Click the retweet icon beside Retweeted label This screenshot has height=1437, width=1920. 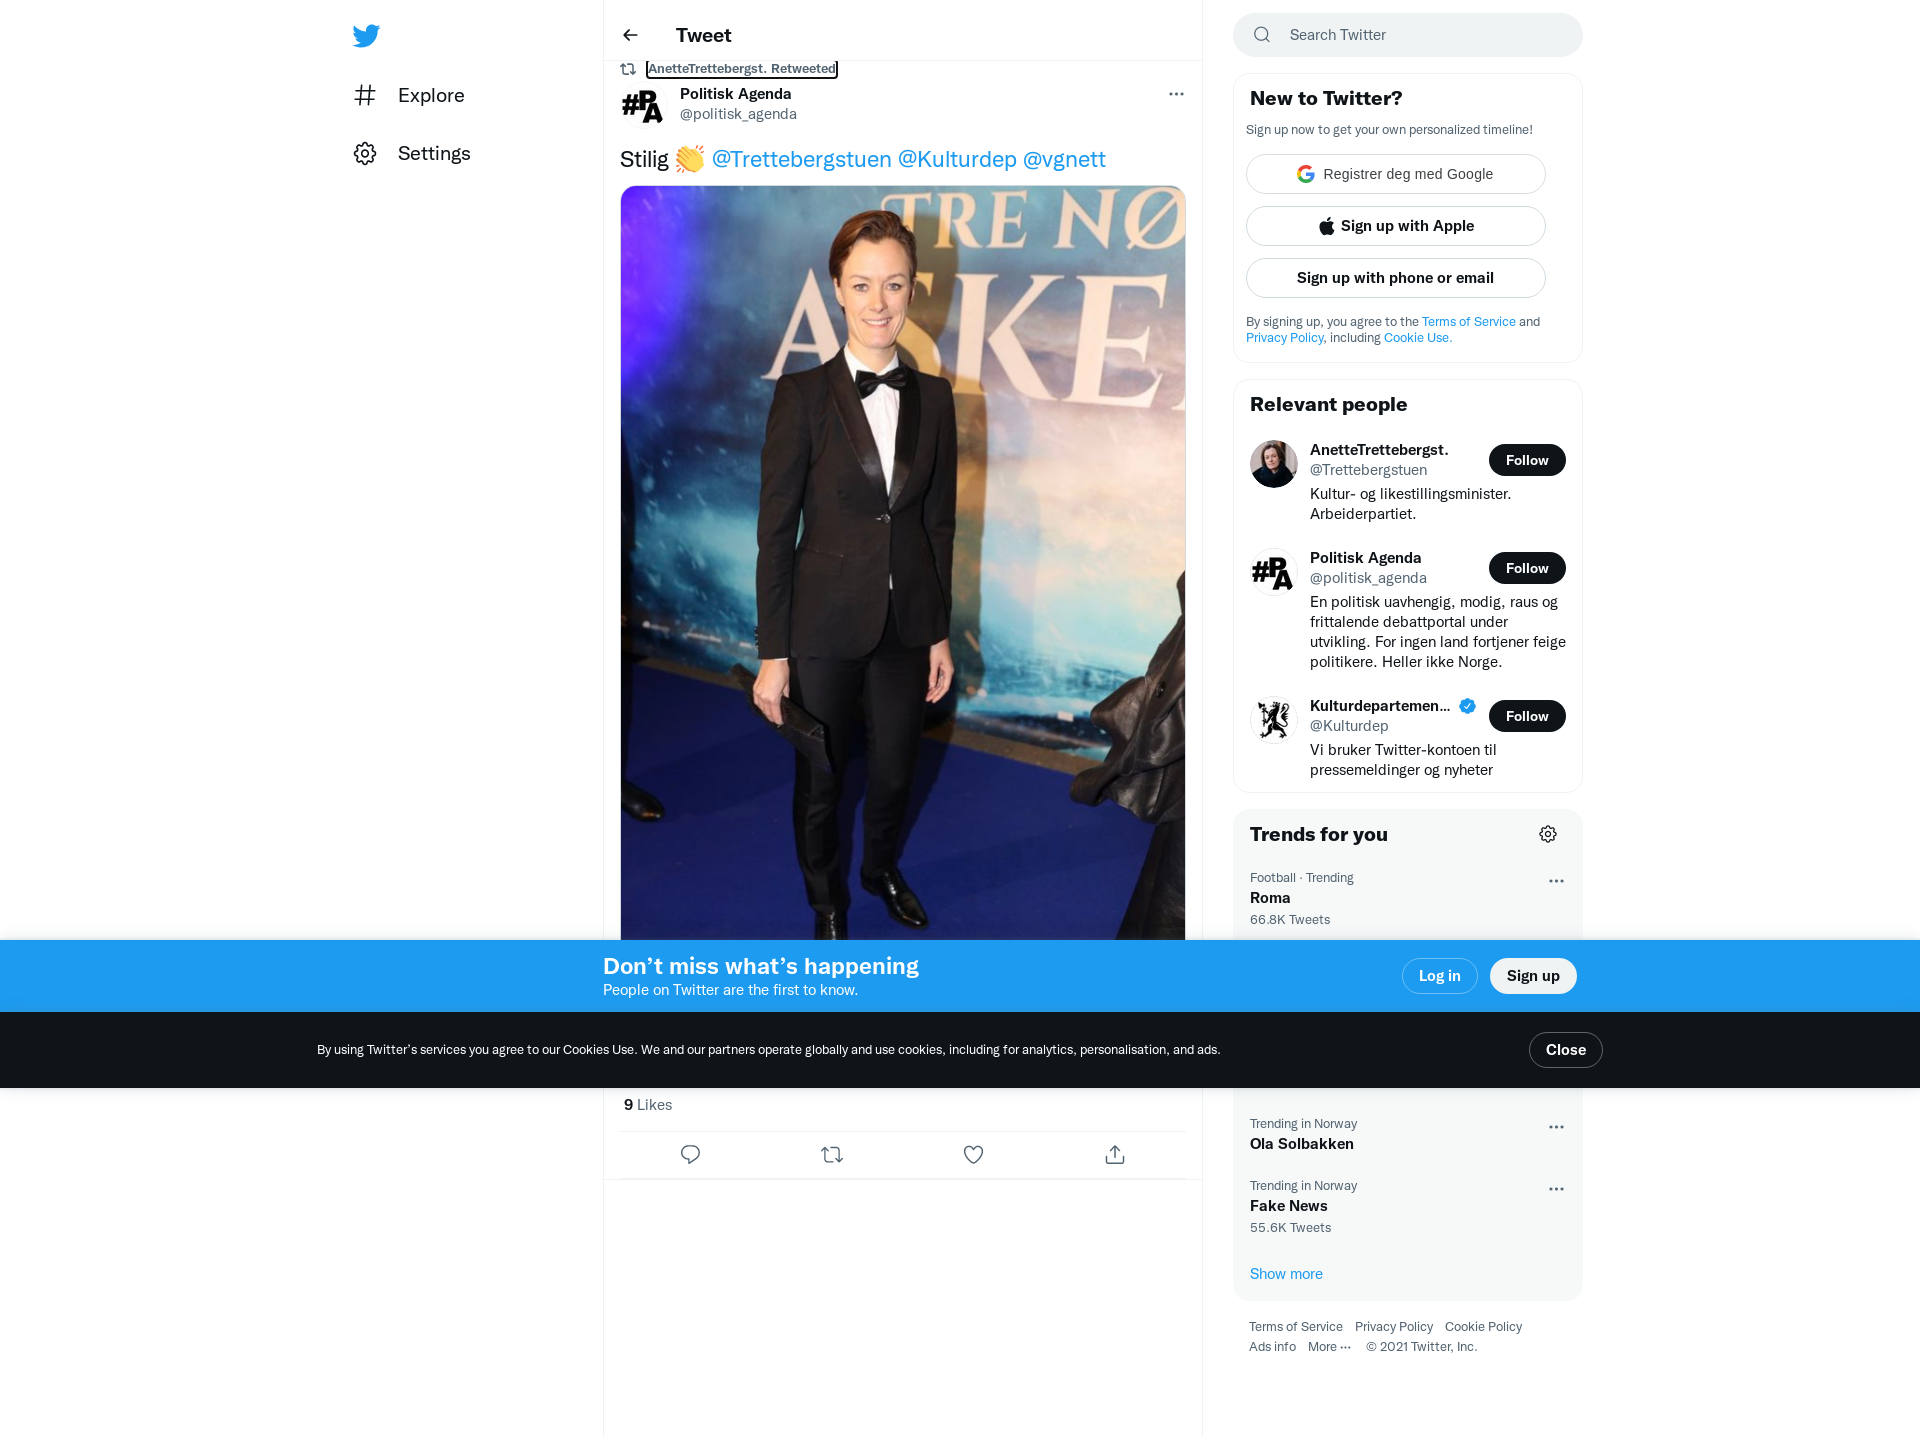[628, 69]
